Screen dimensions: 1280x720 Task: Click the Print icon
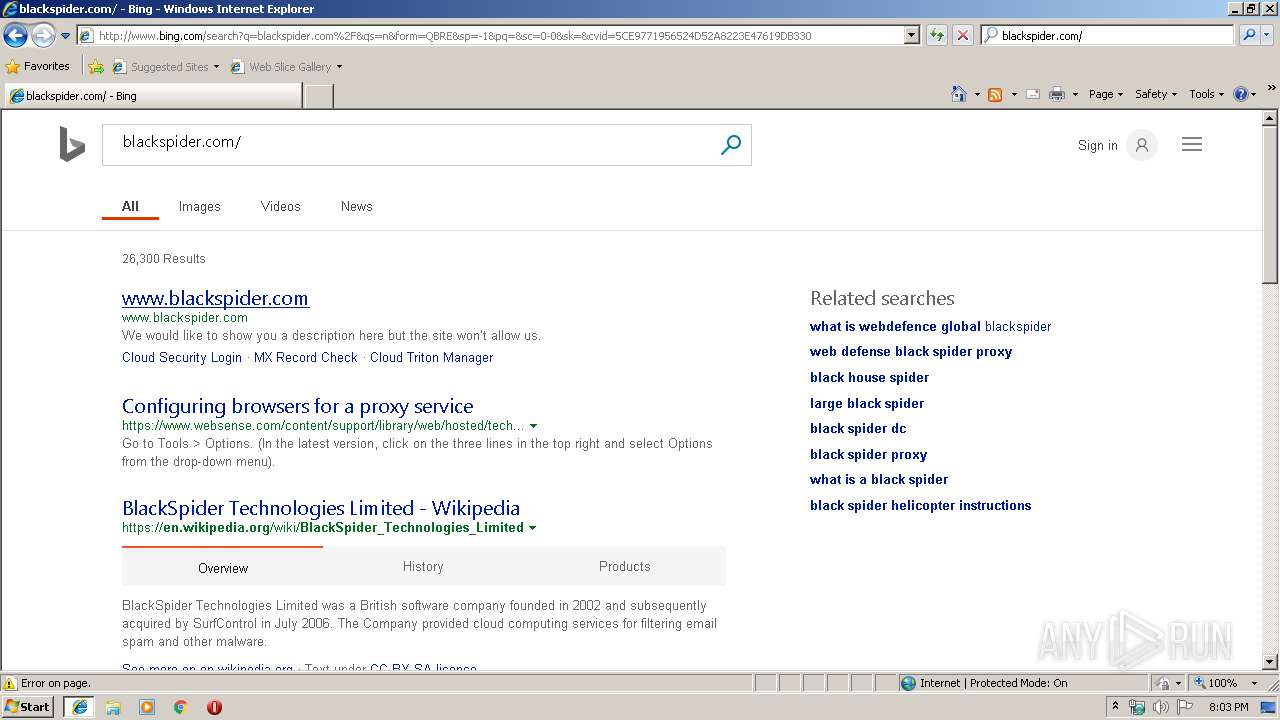click(x=1057, y=94)
